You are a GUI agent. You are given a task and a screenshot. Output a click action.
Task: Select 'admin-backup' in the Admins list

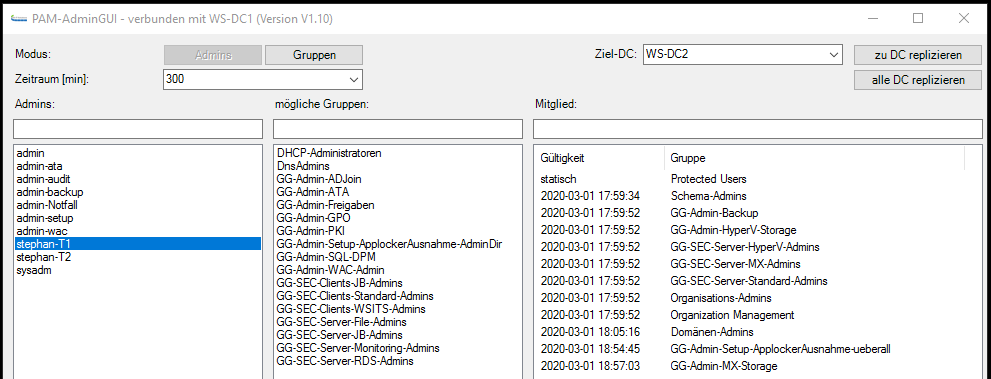click(138, 192)
